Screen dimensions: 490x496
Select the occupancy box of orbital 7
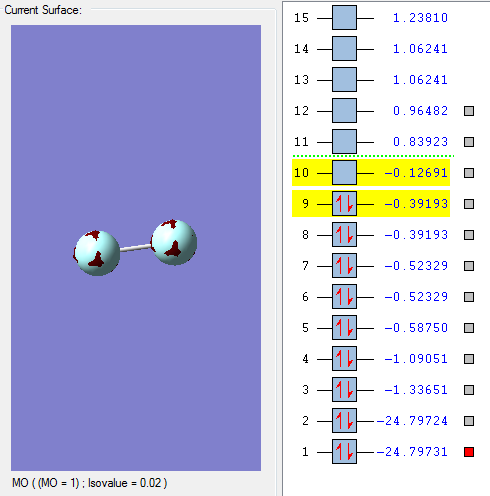(344, 266)
